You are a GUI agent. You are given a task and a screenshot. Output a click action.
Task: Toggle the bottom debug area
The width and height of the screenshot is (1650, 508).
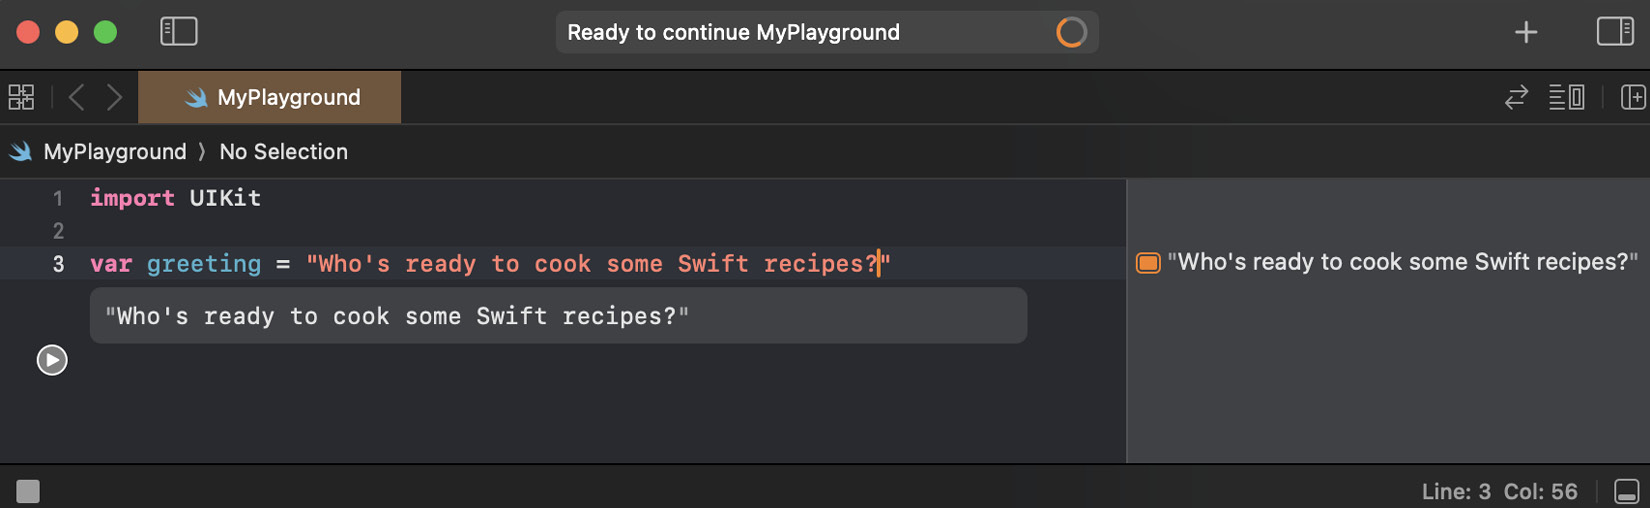tap(1627, 491)
